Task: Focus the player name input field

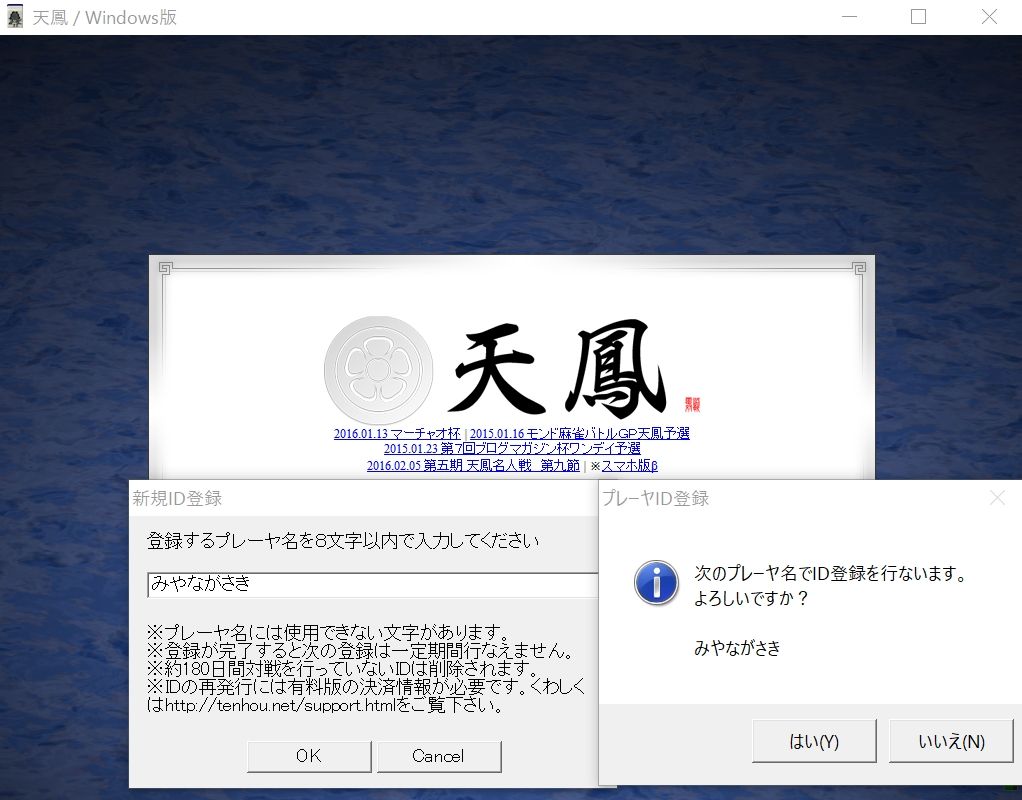Action: (x=373, y=584)
